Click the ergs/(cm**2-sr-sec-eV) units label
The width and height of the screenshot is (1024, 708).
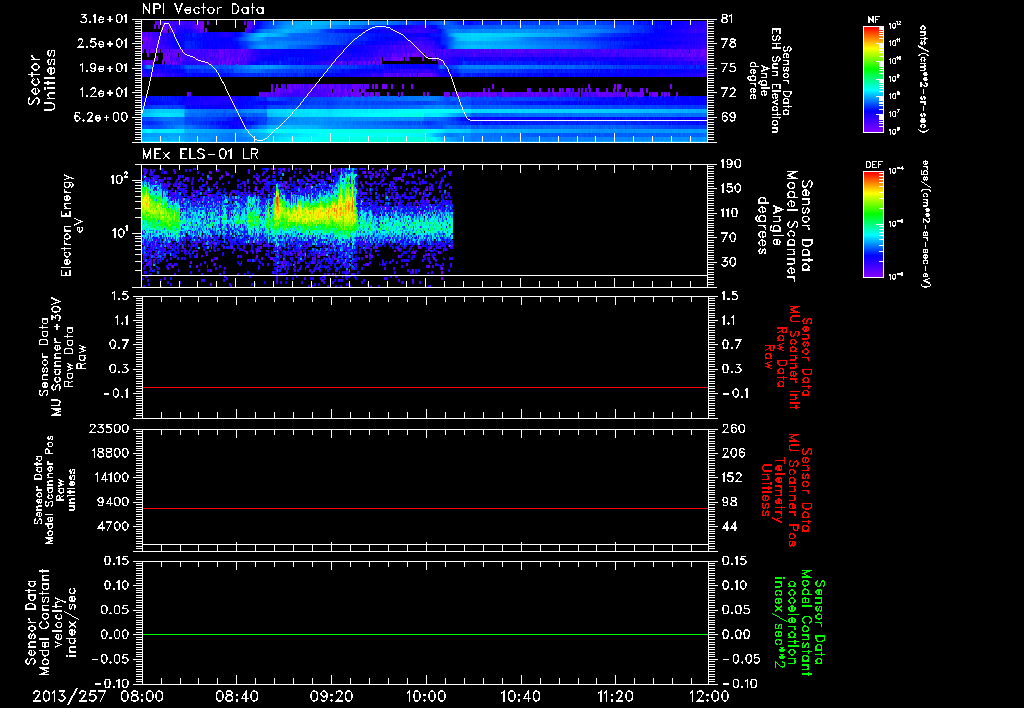coord(925,223)
